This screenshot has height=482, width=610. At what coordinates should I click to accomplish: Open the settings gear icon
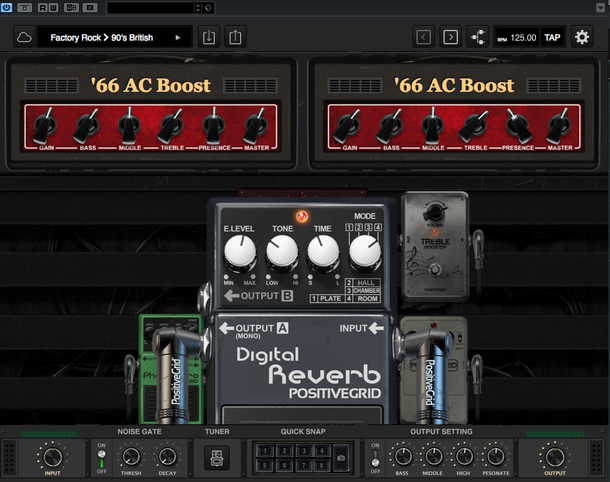[x=582, y=37]
